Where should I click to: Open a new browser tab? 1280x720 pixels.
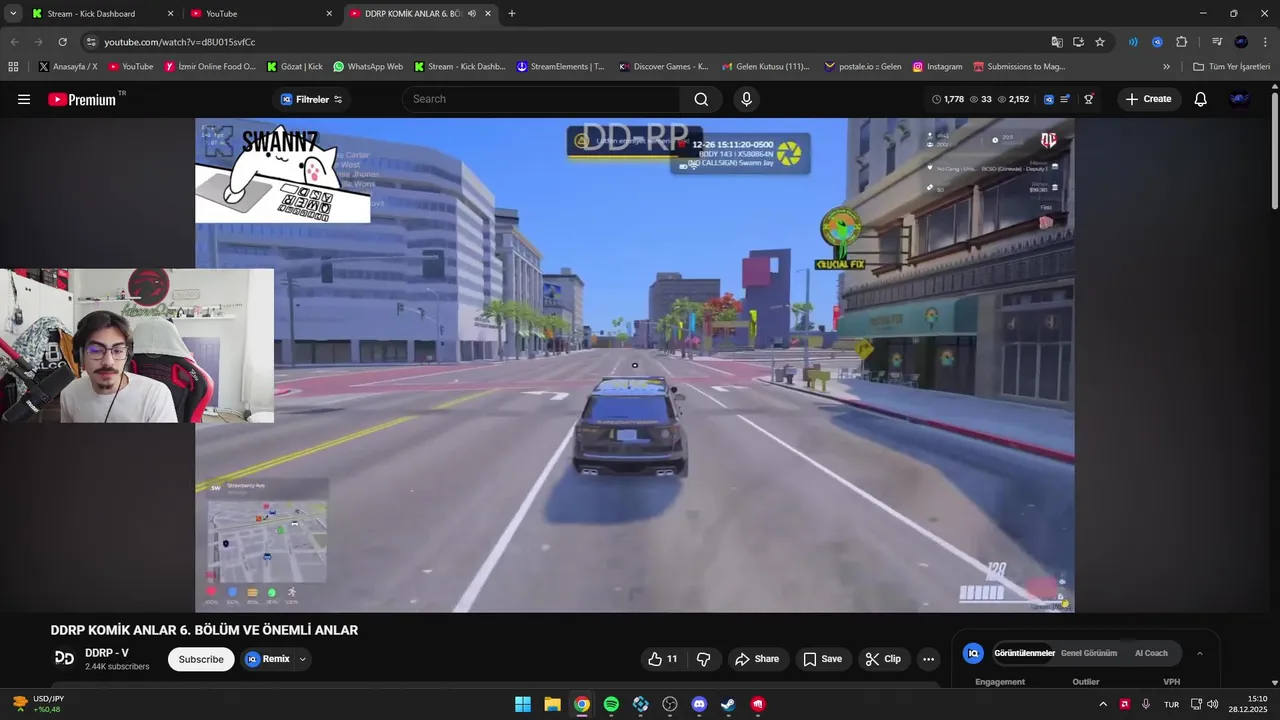(512, 14)
